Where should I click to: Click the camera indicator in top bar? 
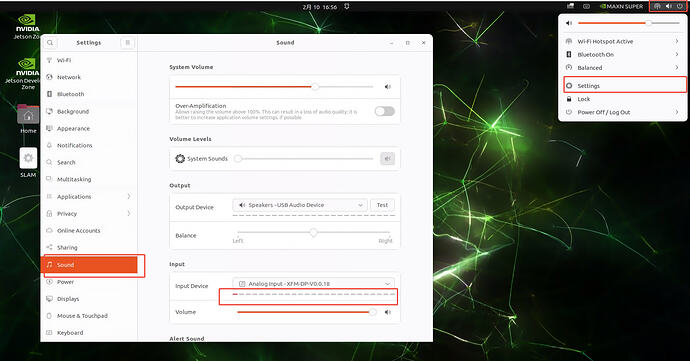click(587, 6)
